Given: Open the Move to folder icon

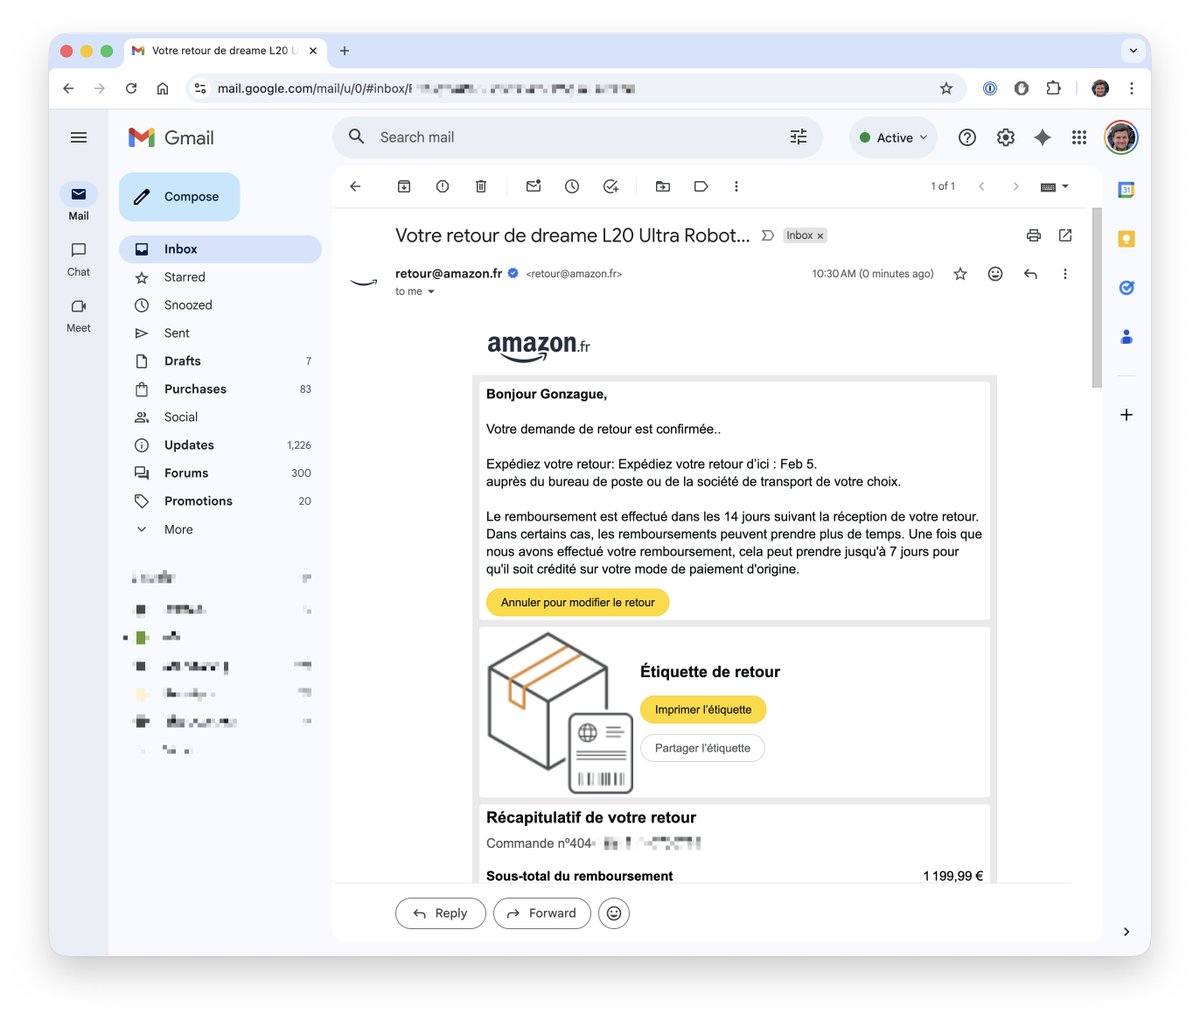Looking at the screenshot, I should pyautogui.click(x=662, y=186).
